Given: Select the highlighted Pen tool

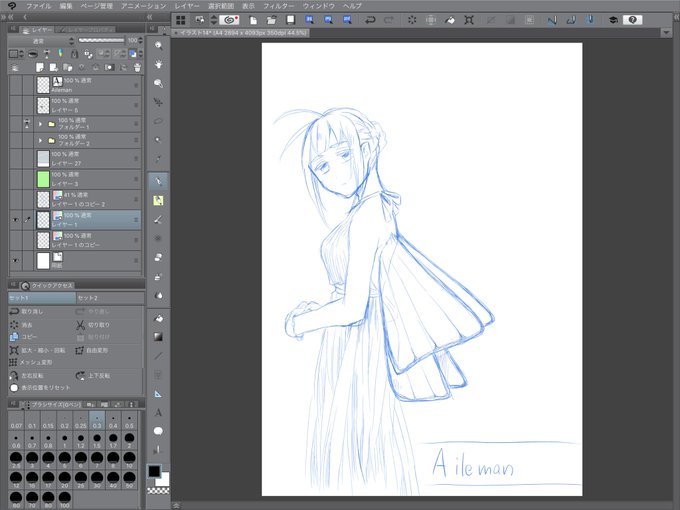Looking at the screenshot, I should pos(158,181).
